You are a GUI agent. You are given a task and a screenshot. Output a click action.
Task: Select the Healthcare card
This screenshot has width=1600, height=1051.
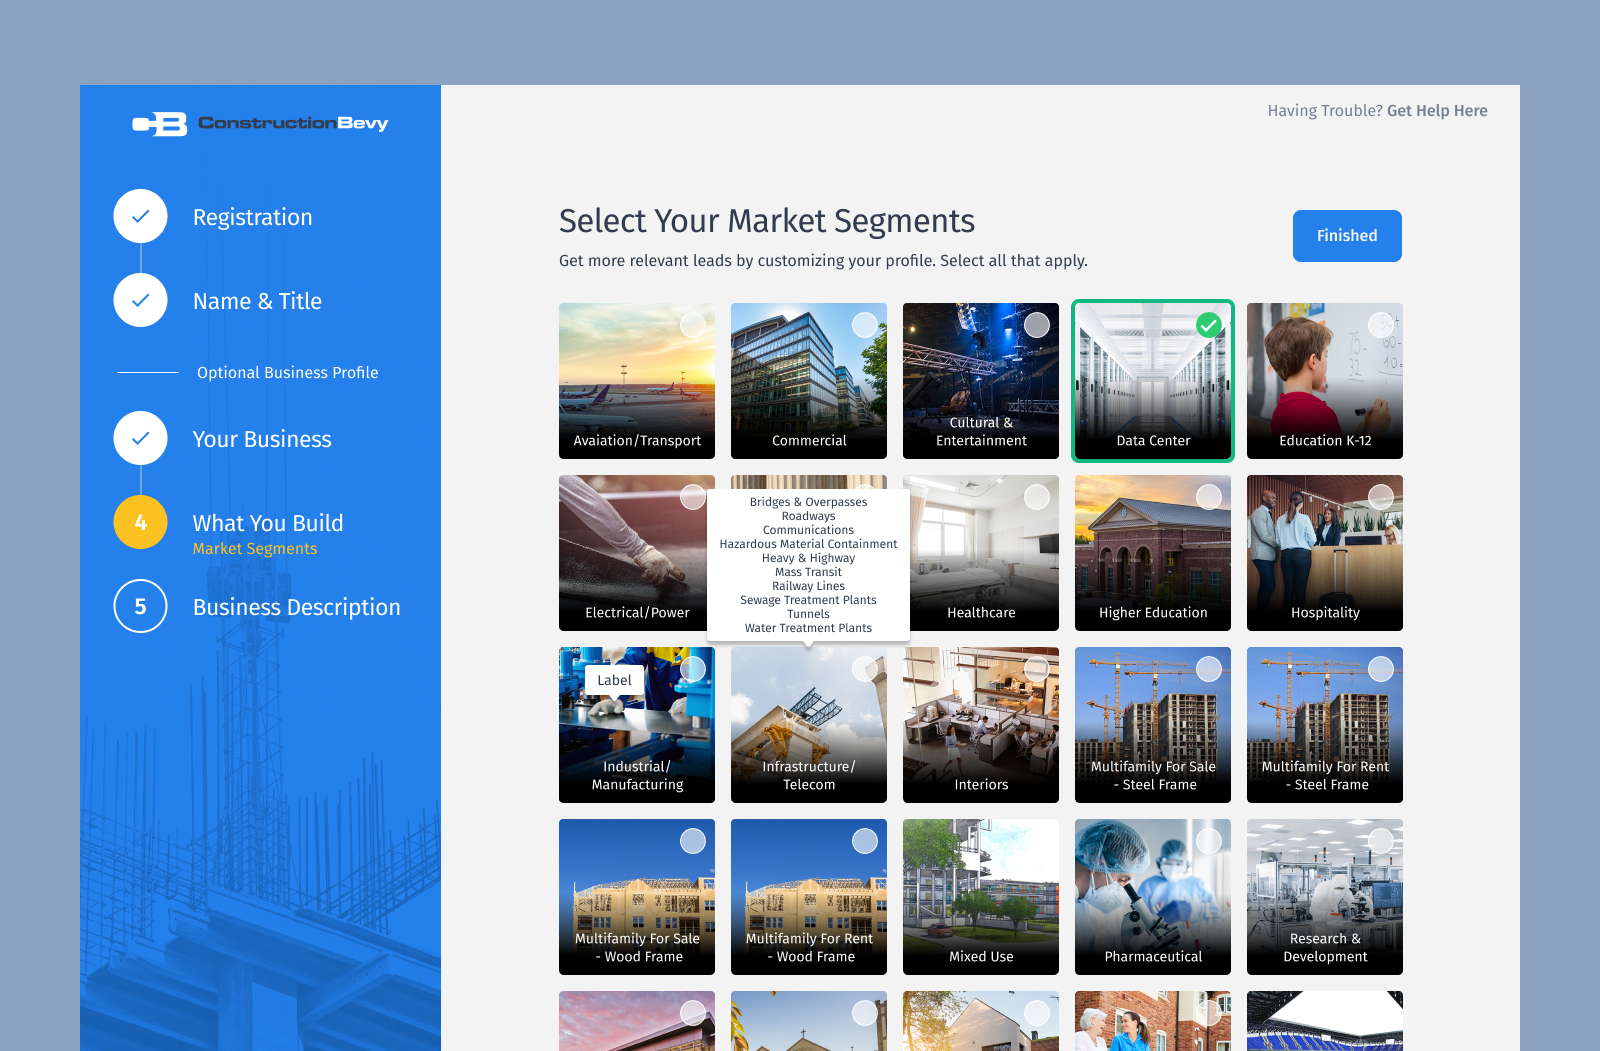[981, 553]
